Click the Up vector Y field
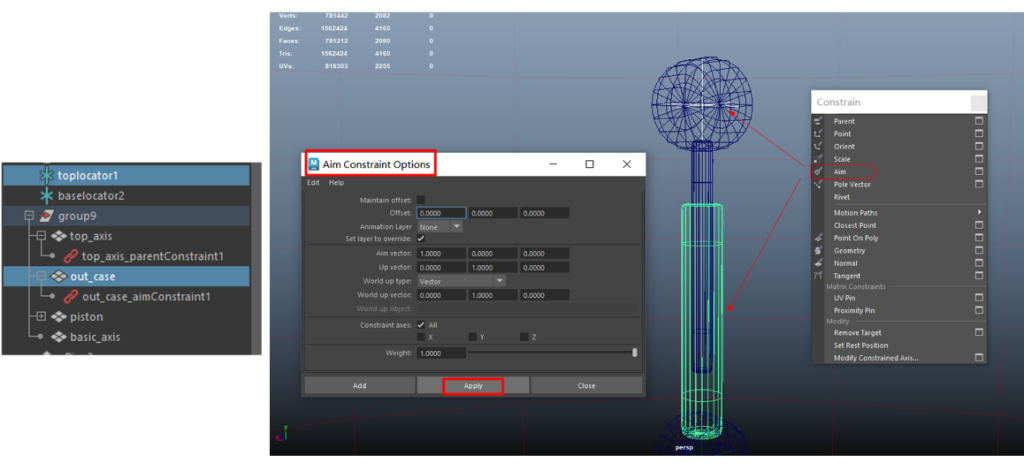Viewport: 1024px width, 471px height. tap(493, 267)
